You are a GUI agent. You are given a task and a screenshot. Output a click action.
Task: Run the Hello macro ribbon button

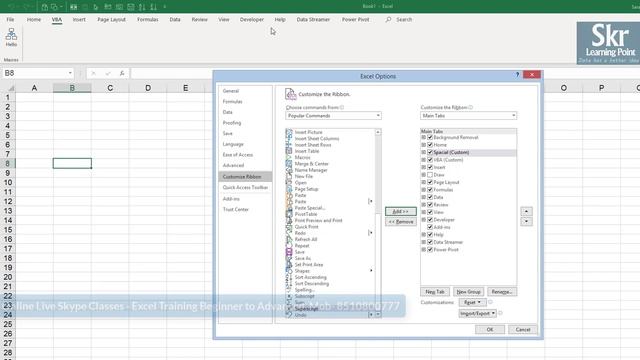pos(11,37)
